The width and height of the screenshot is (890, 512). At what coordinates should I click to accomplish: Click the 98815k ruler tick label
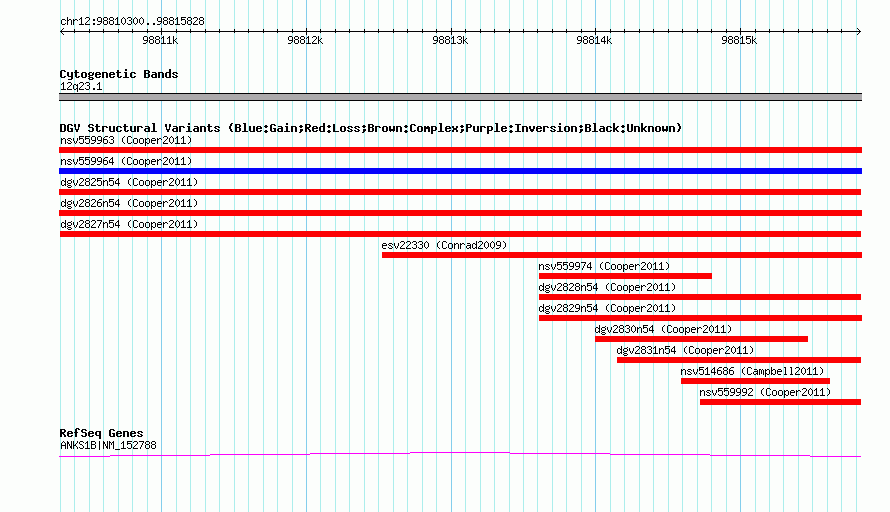point(738,40)
